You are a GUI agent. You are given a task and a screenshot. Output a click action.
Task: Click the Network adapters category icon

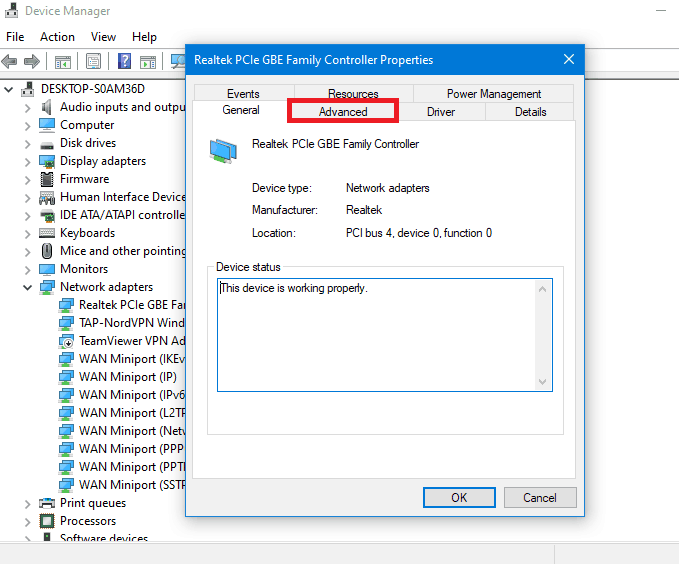(47, 287)
